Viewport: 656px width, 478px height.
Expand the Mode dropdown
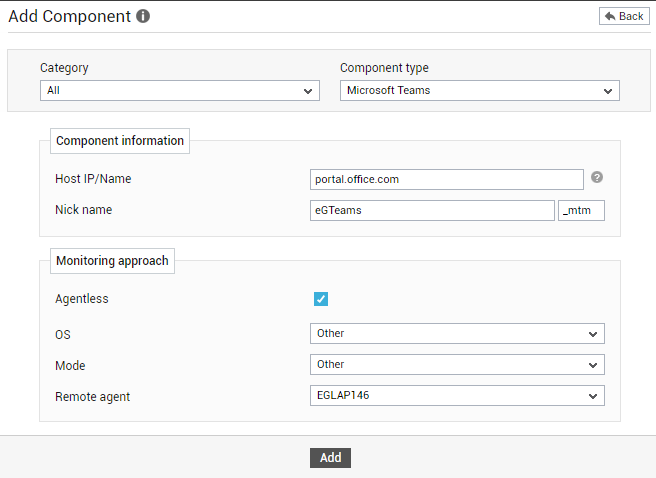point(457,365)
